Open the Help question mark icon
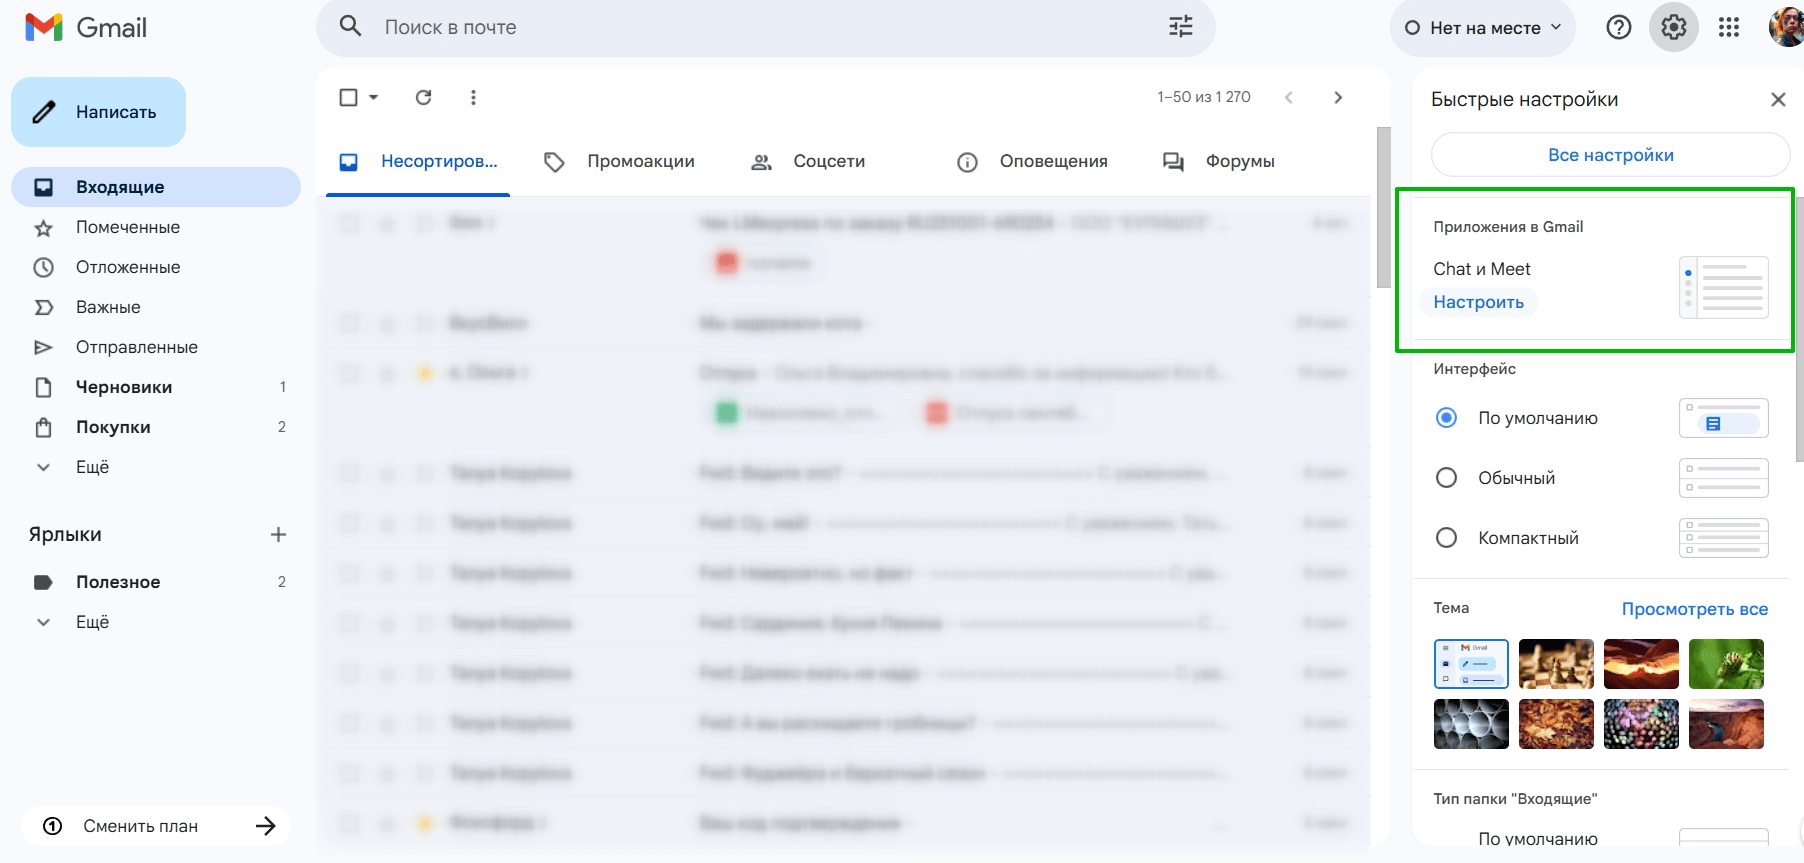 [x=1618, y=27]
